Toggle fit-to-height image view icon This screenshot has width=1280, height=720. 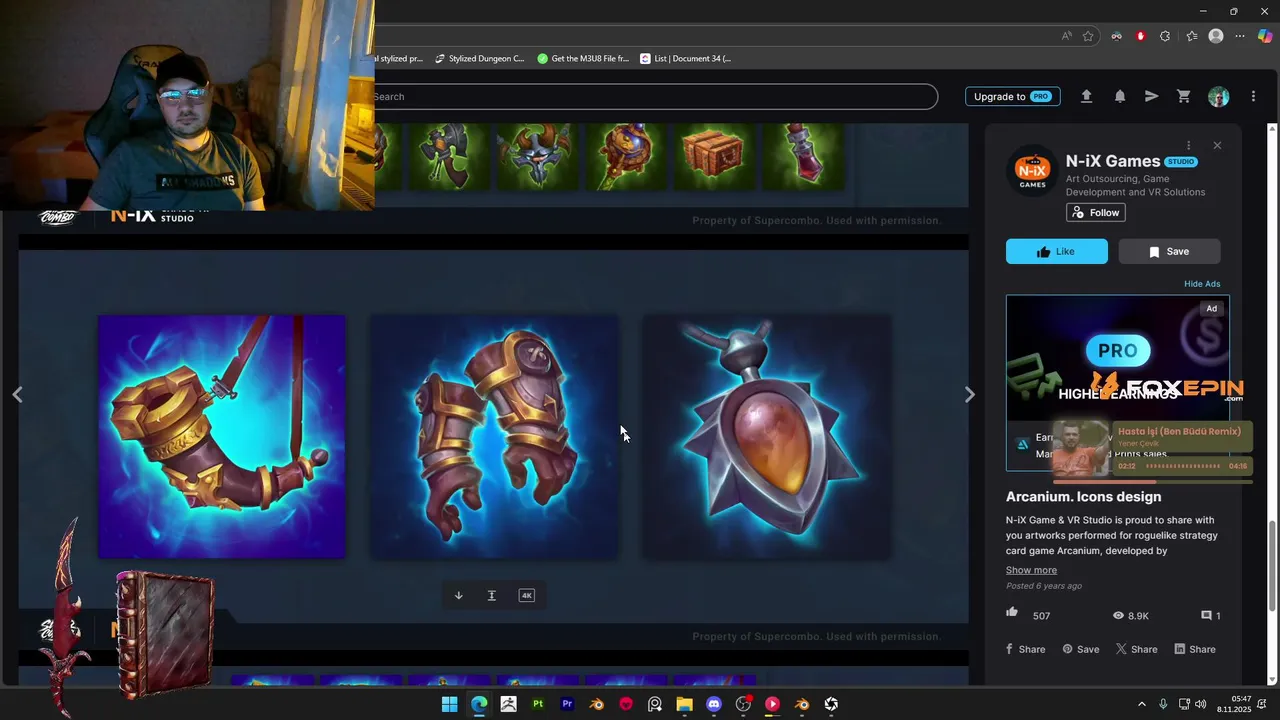(x=491, y=595)
